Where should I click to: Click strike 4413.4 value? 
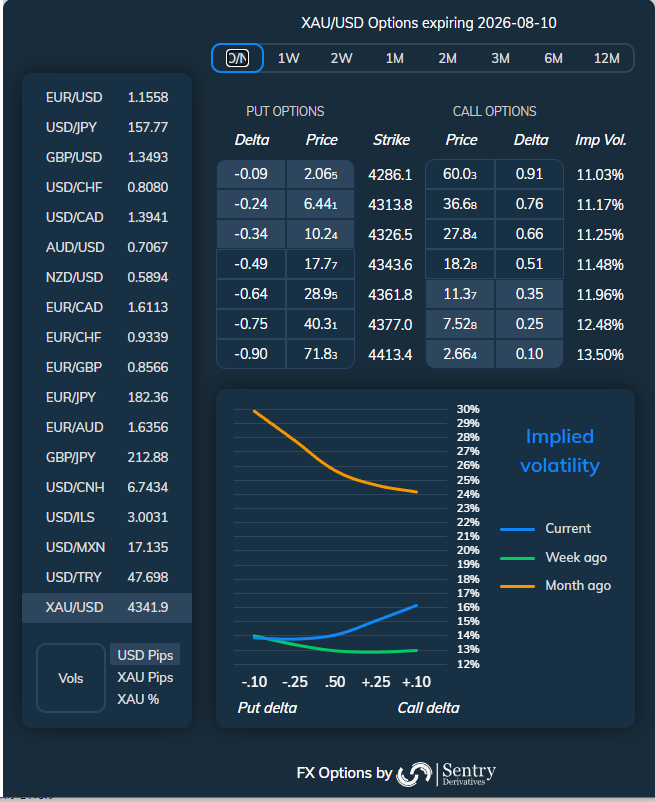point(390,355)
